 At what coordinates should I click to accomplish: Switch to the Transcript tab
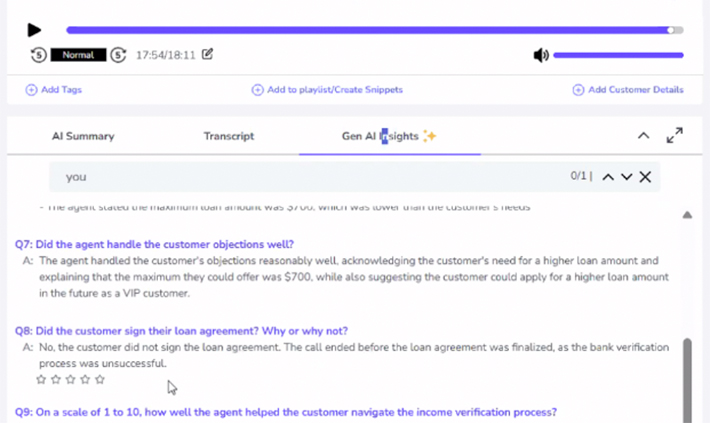[x=229, y=136]
